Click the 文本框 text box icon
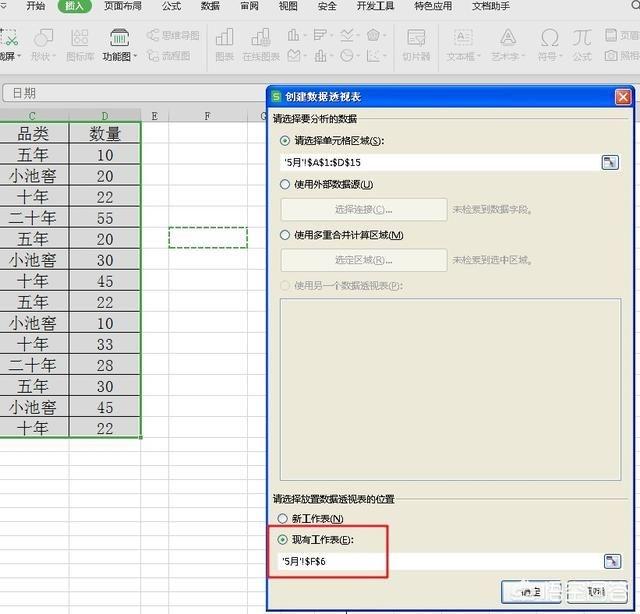640x614 pixels. coord(462,38)
